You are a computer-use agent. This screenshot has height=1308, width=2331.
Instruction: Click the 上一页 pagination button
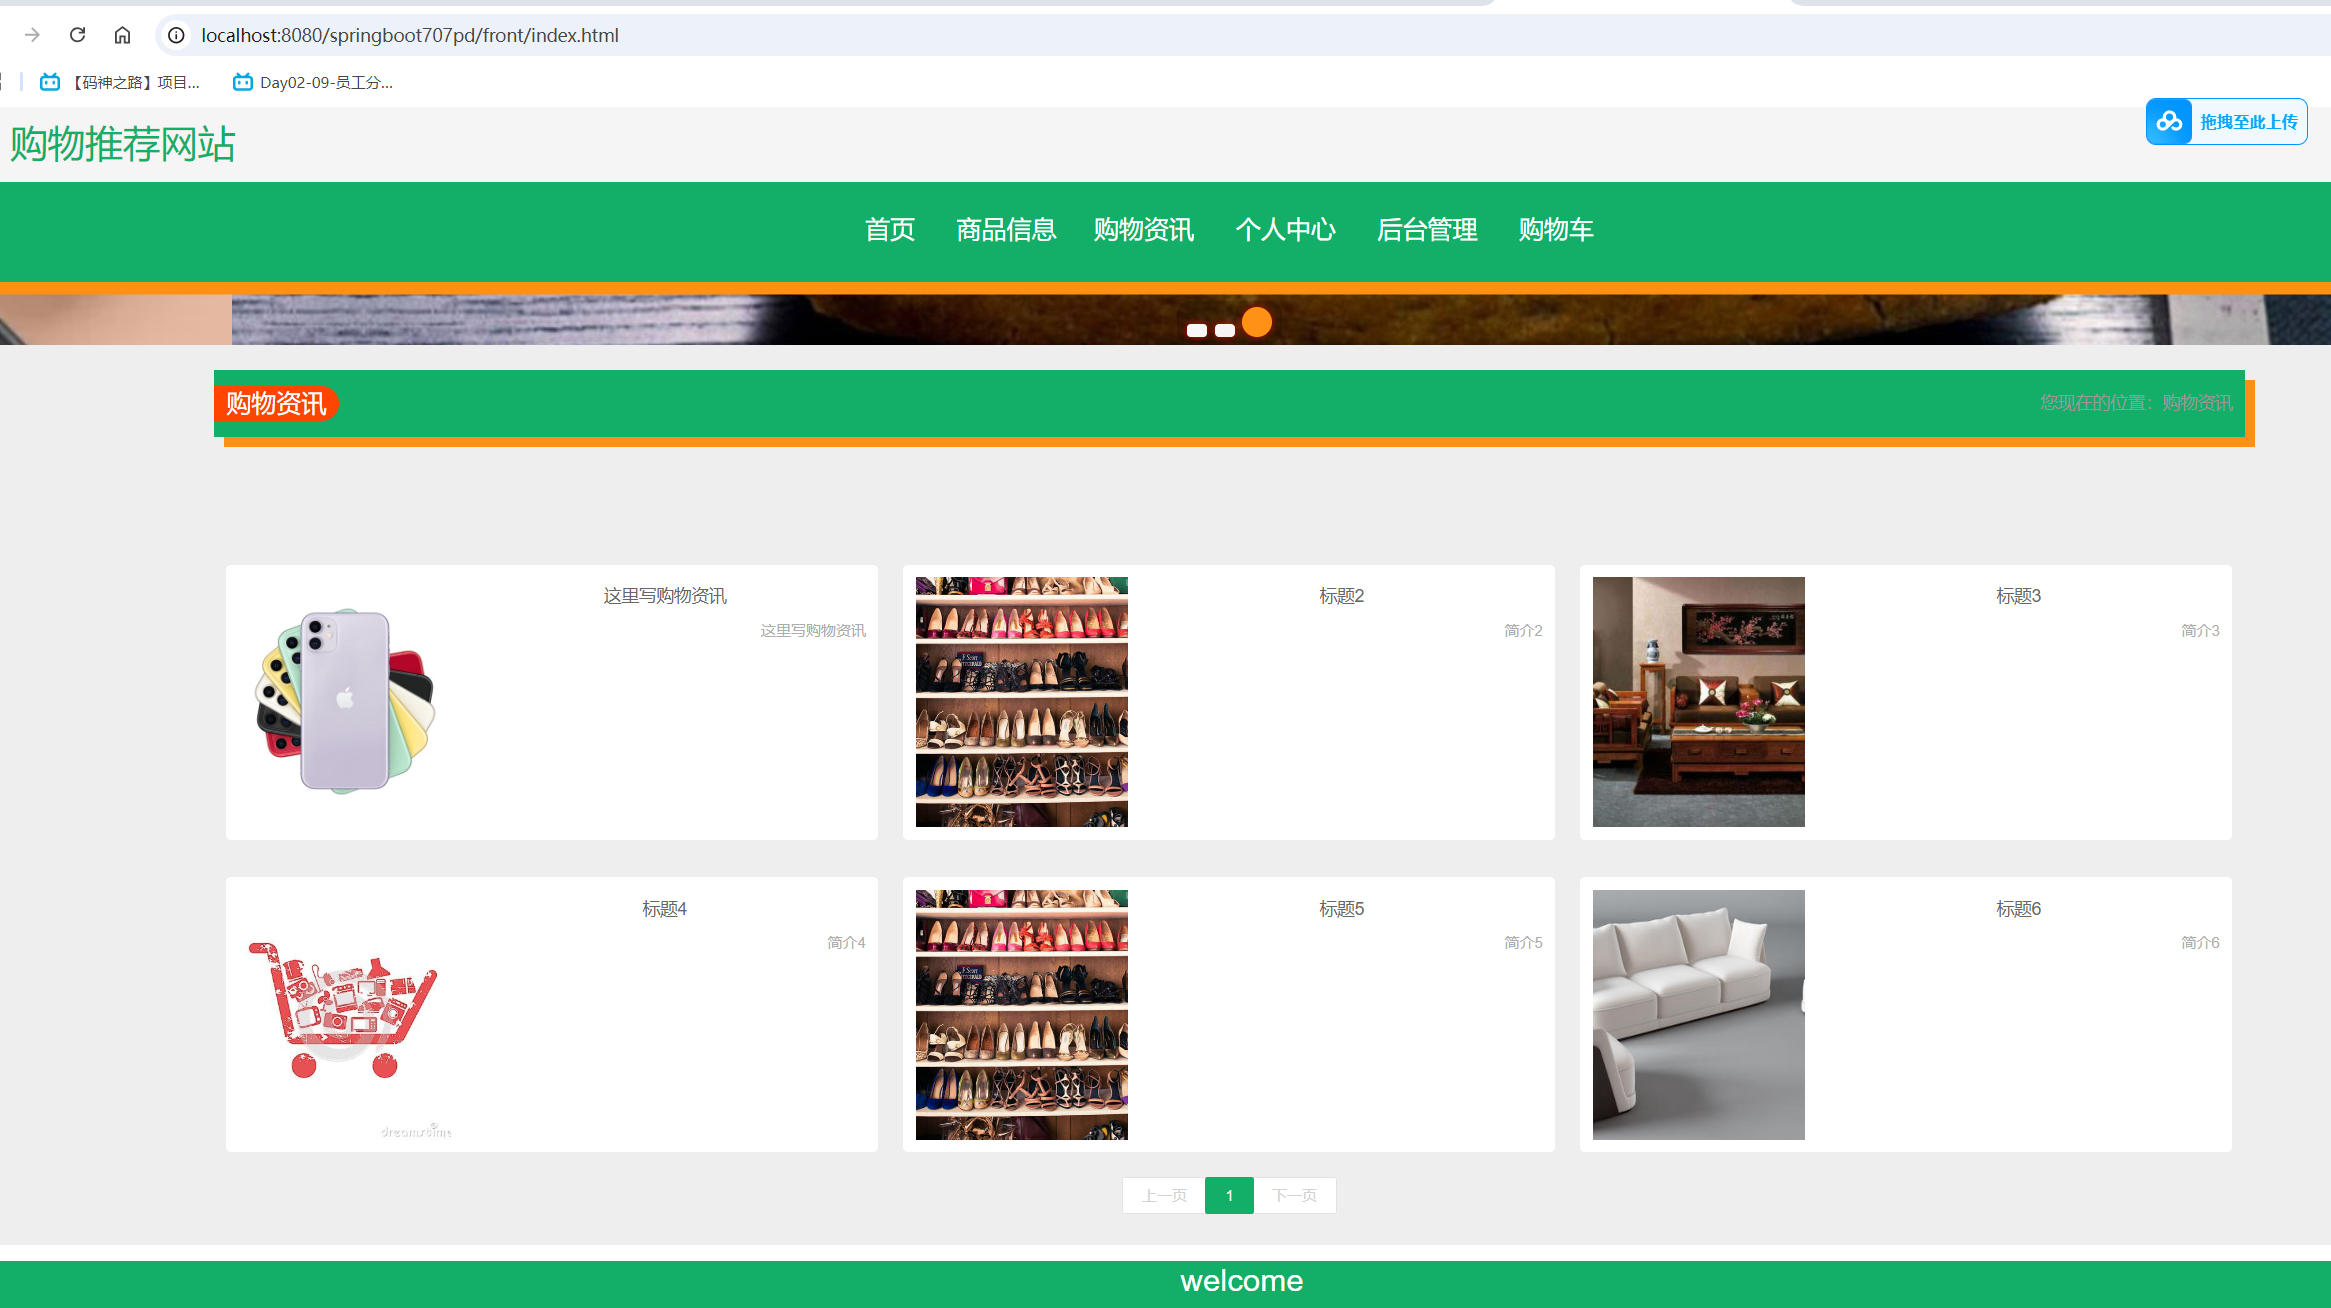click(x=1164, y=1195)
